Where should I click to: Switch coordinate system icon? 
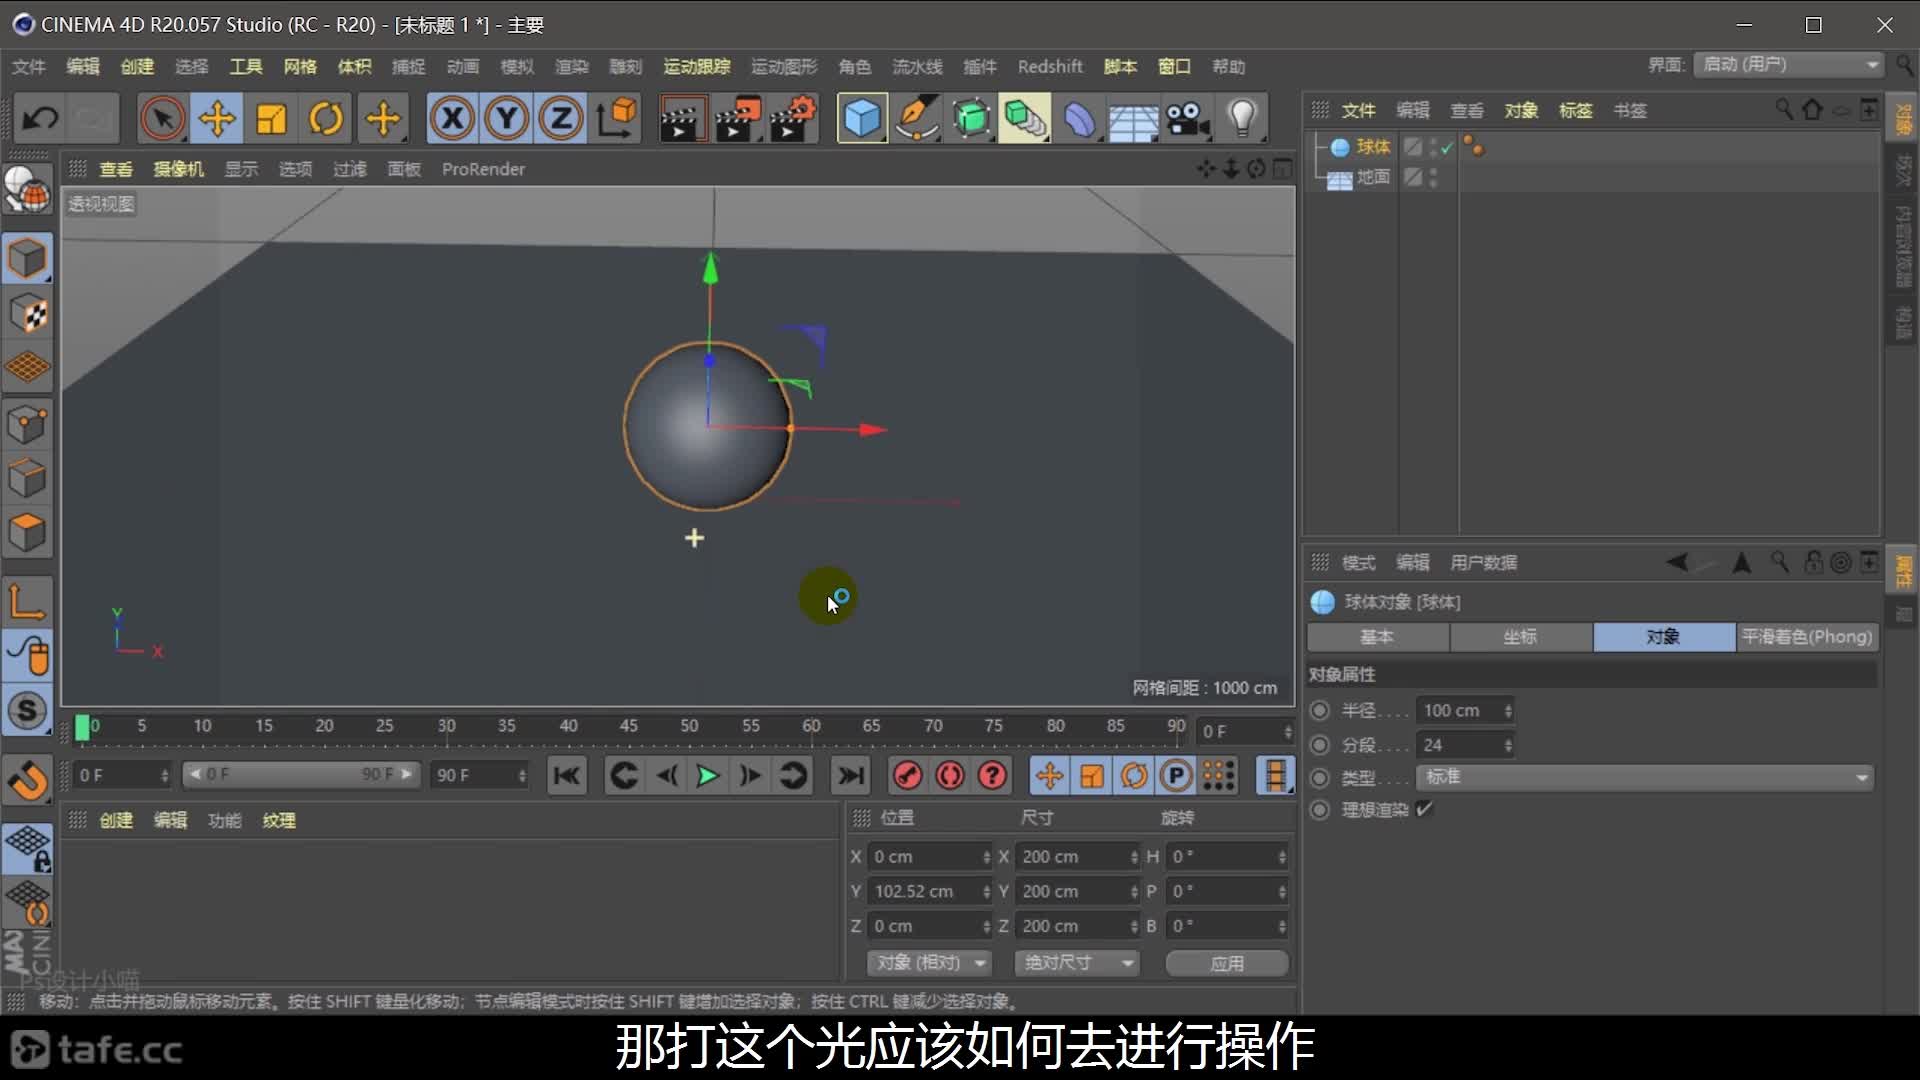coord(617,119)
